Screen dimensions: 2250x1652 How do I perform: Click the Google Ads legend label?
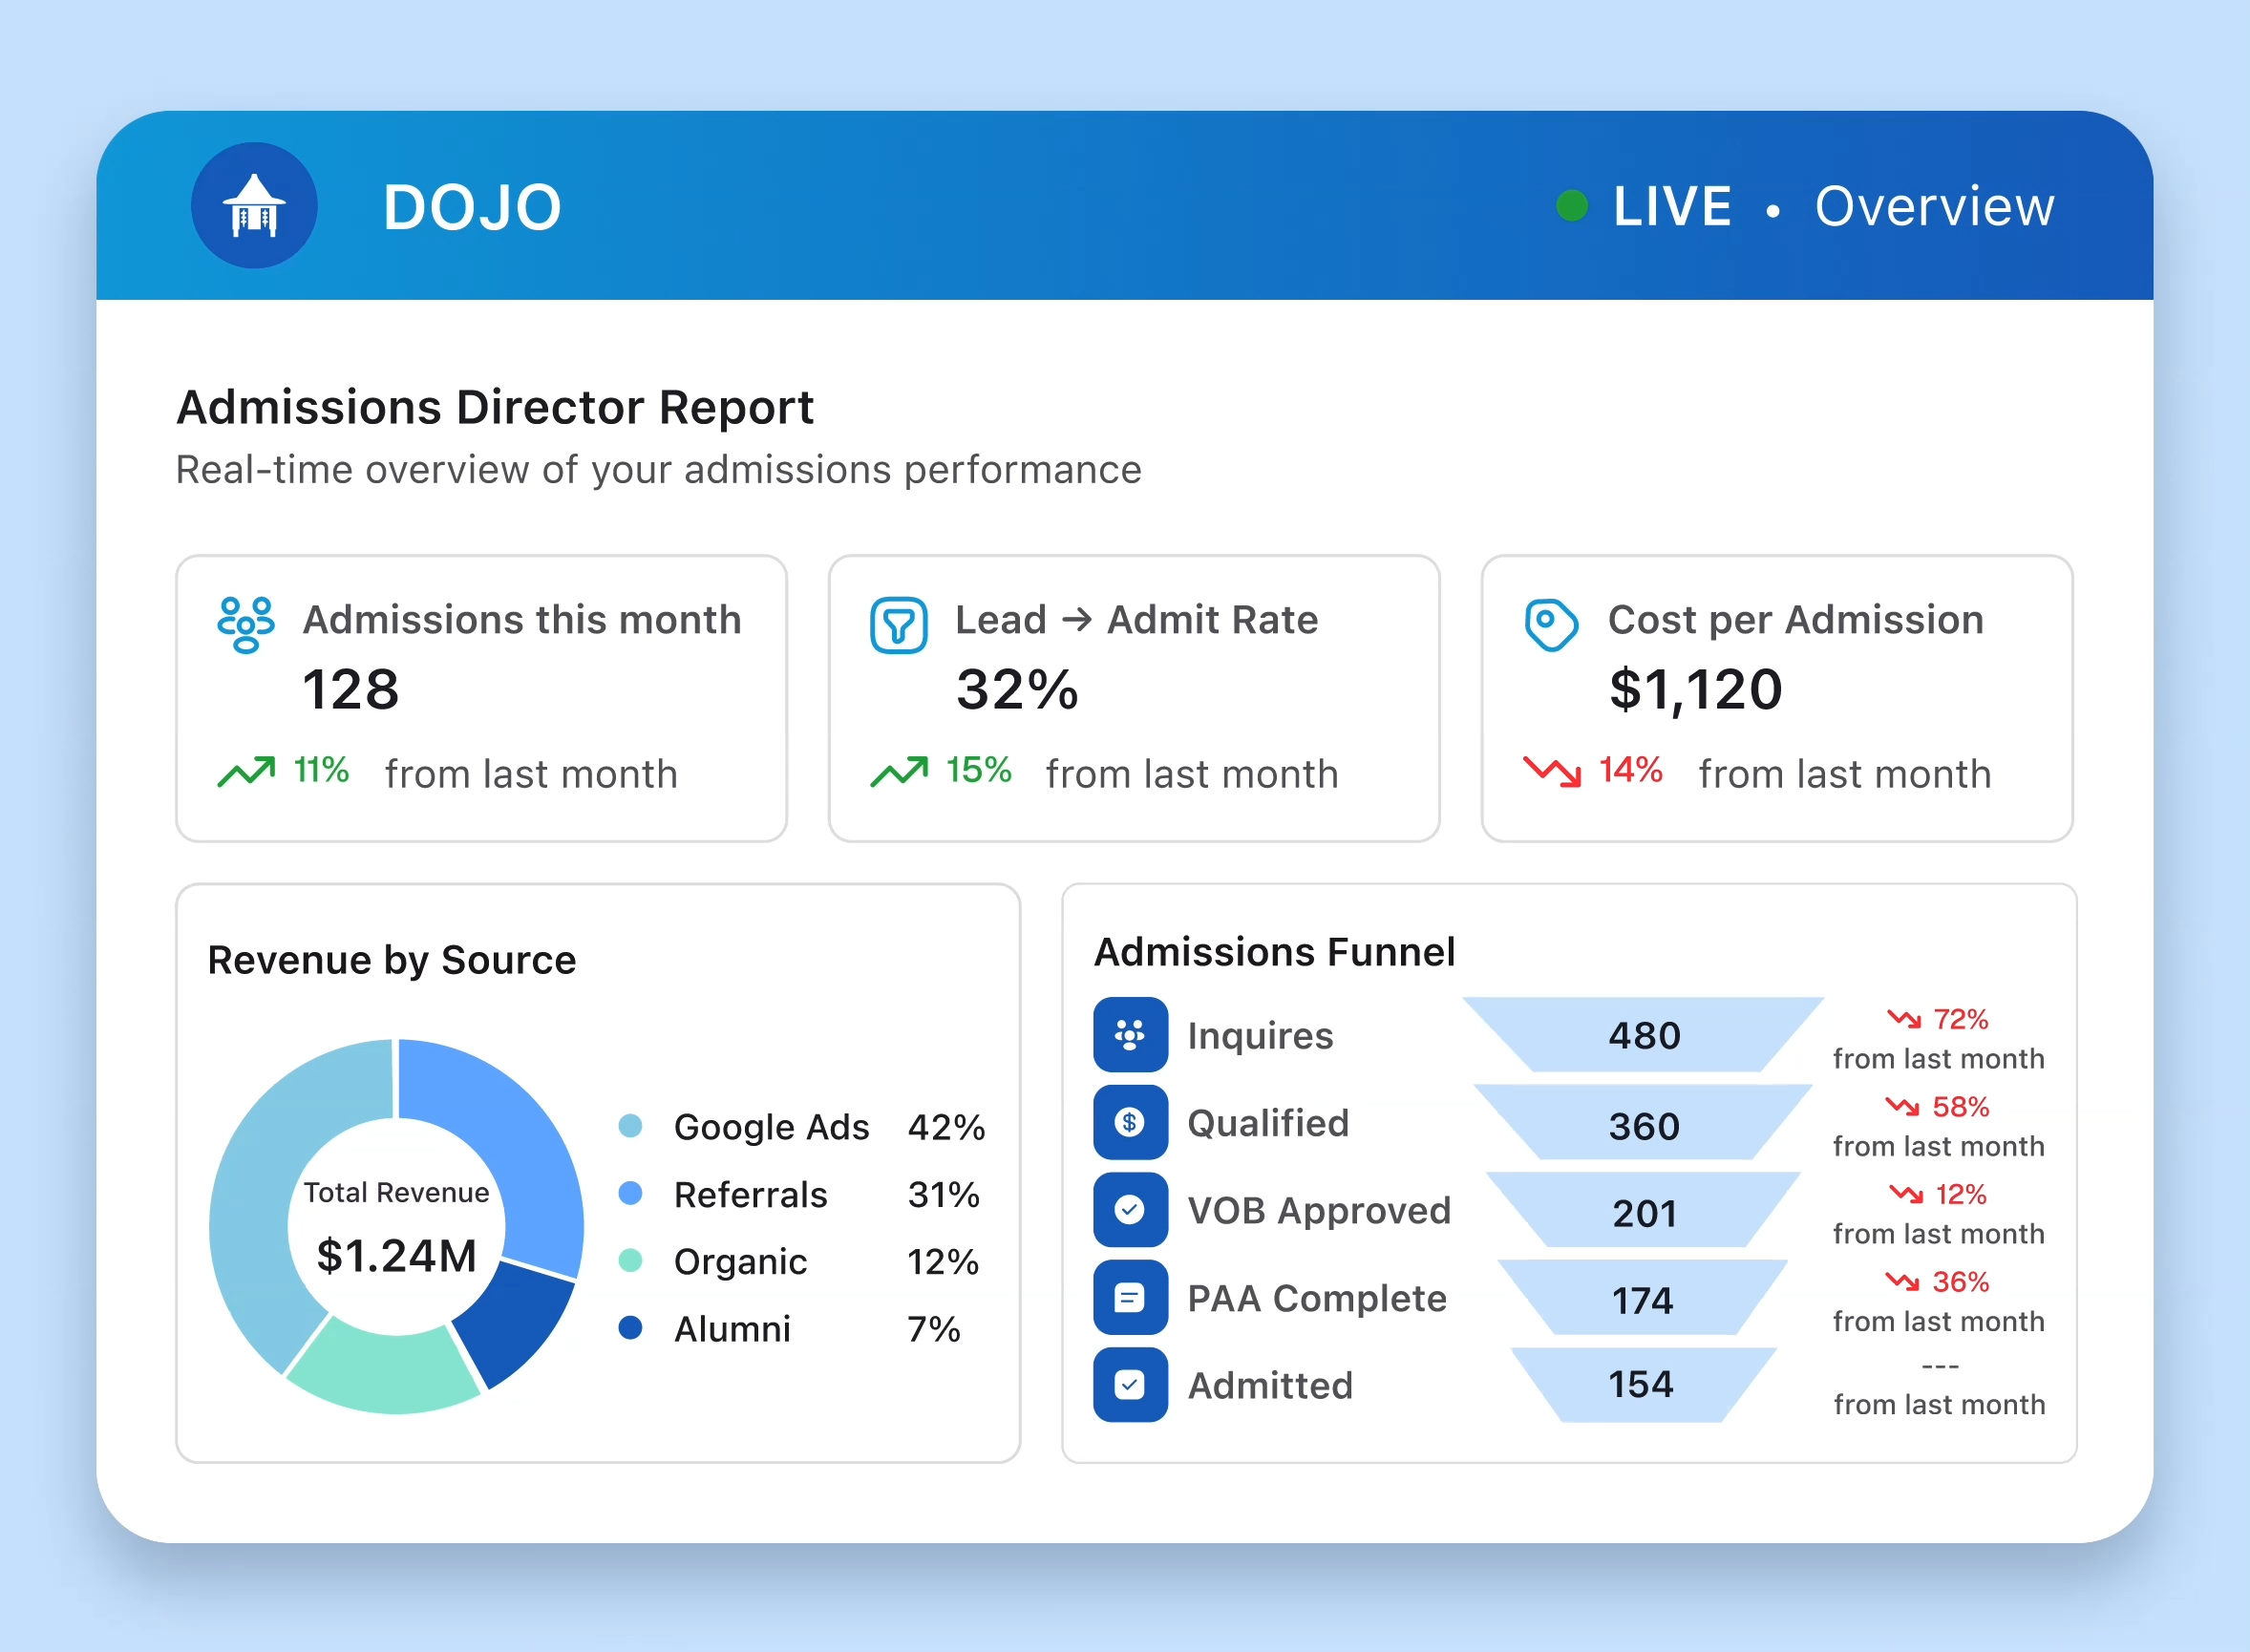coord(771,1127)
